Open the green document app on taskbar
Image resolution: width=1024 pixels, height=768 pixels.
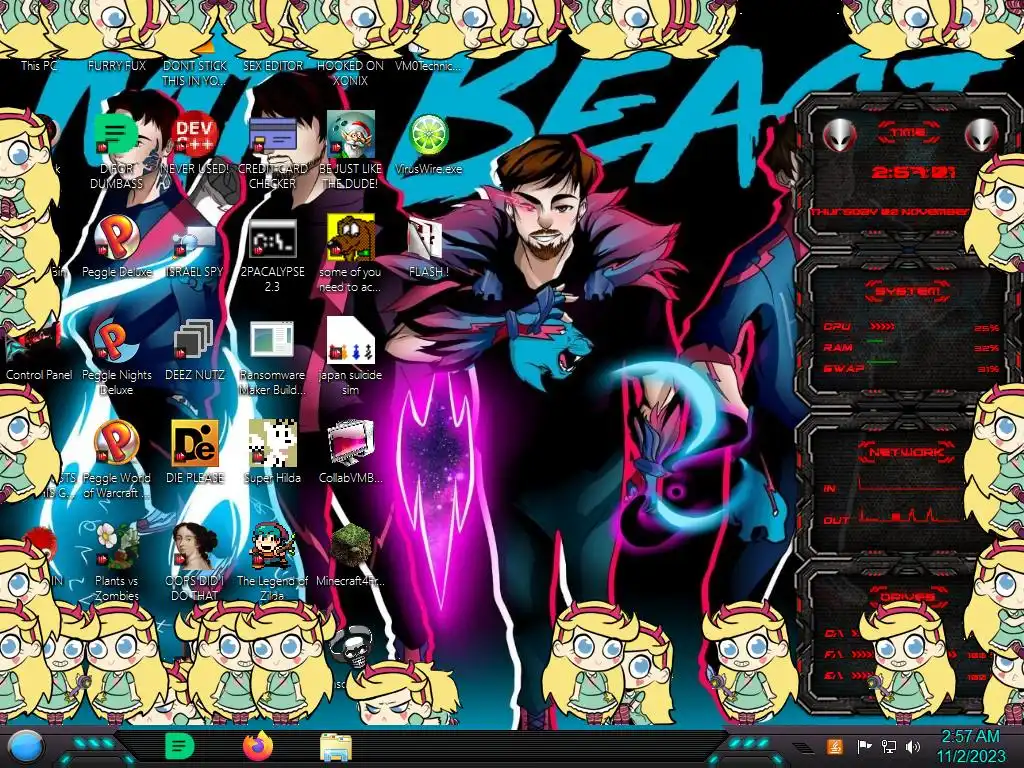tap(179, 746)
